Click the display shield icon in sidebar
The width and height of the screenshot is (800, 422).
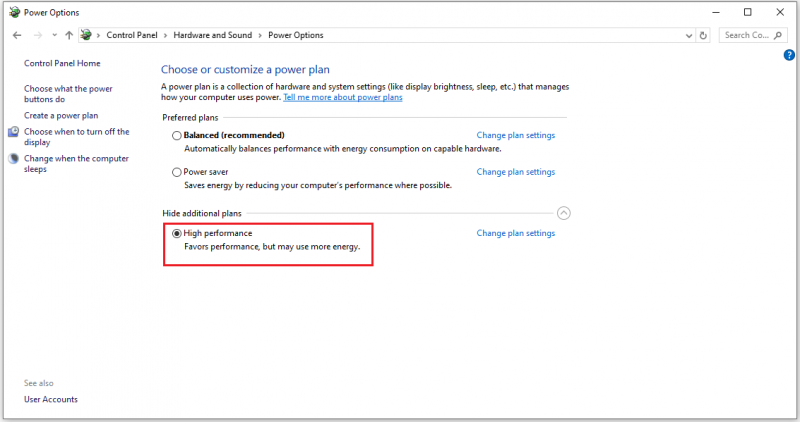pyautogui.click(x=14, y=132)
